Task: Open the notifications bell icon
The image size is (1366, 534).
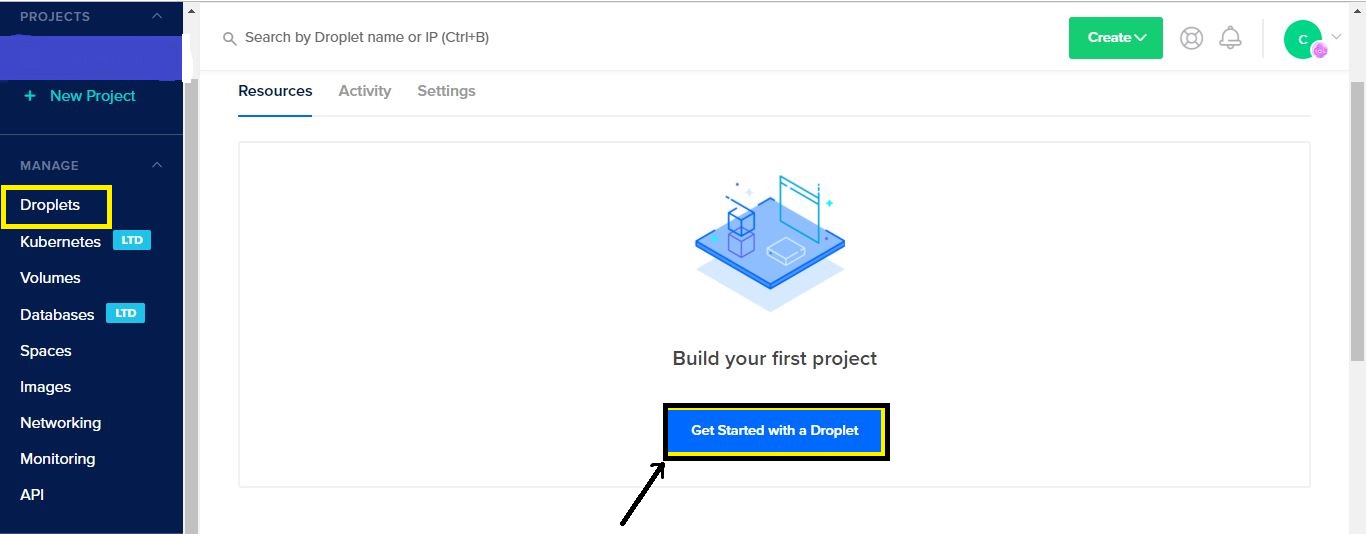Action: pyautogui.click(x=1231, y=38)
